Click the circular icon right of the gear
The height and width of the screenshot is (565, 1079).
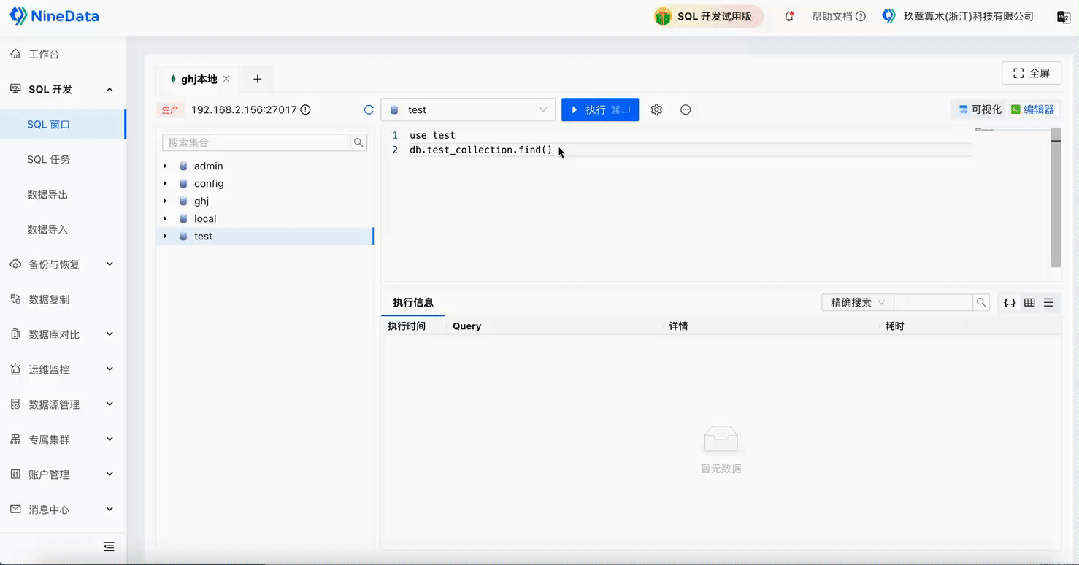point(686,110)
